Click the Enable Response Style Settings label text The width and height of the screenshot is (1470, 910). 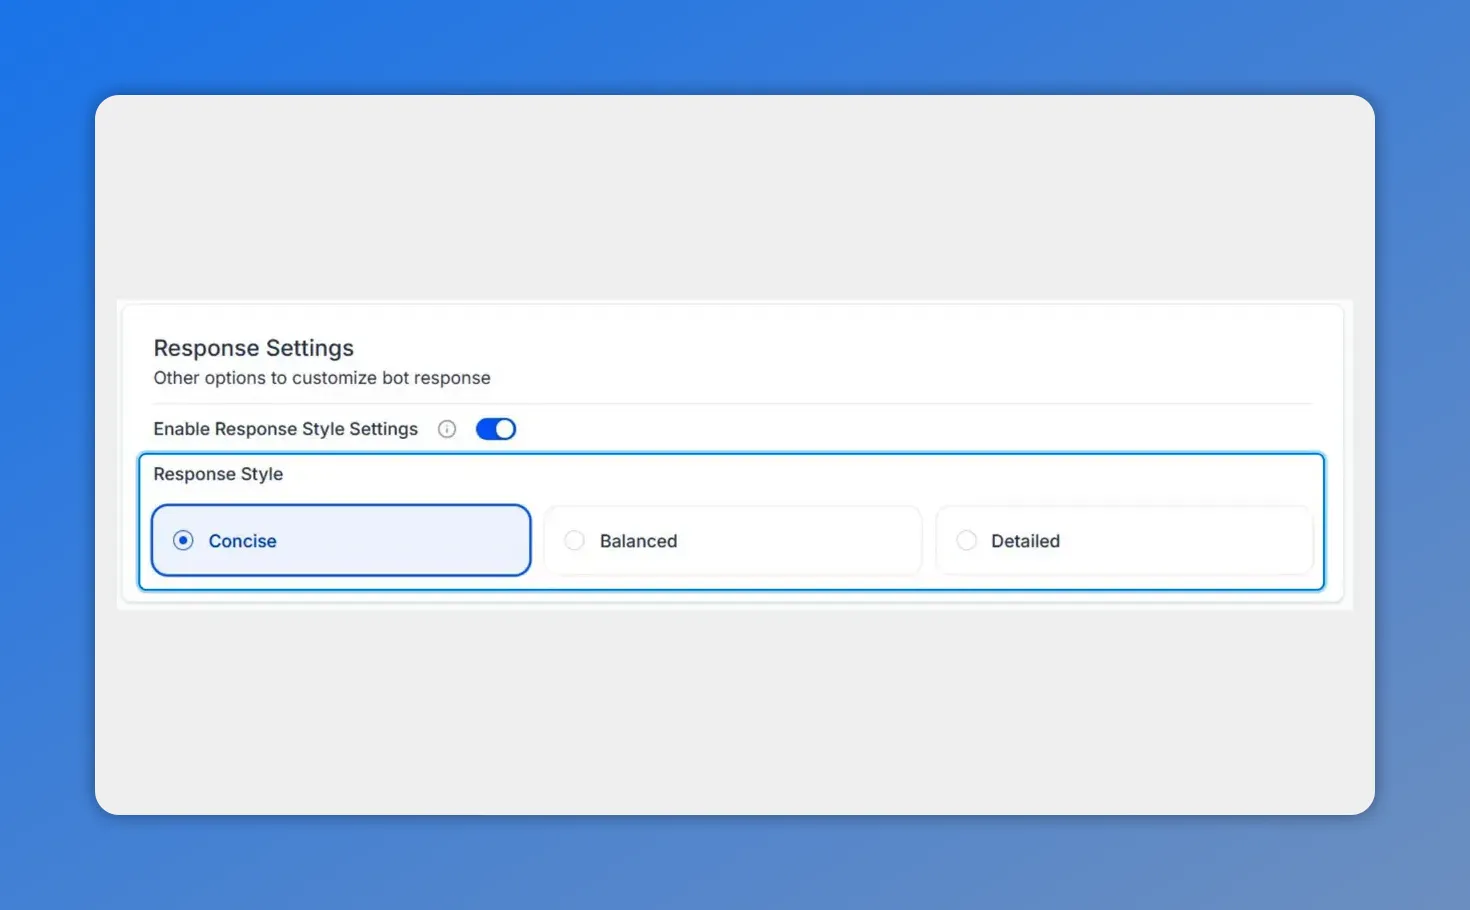pyautogui.click(x=285, y=428)
